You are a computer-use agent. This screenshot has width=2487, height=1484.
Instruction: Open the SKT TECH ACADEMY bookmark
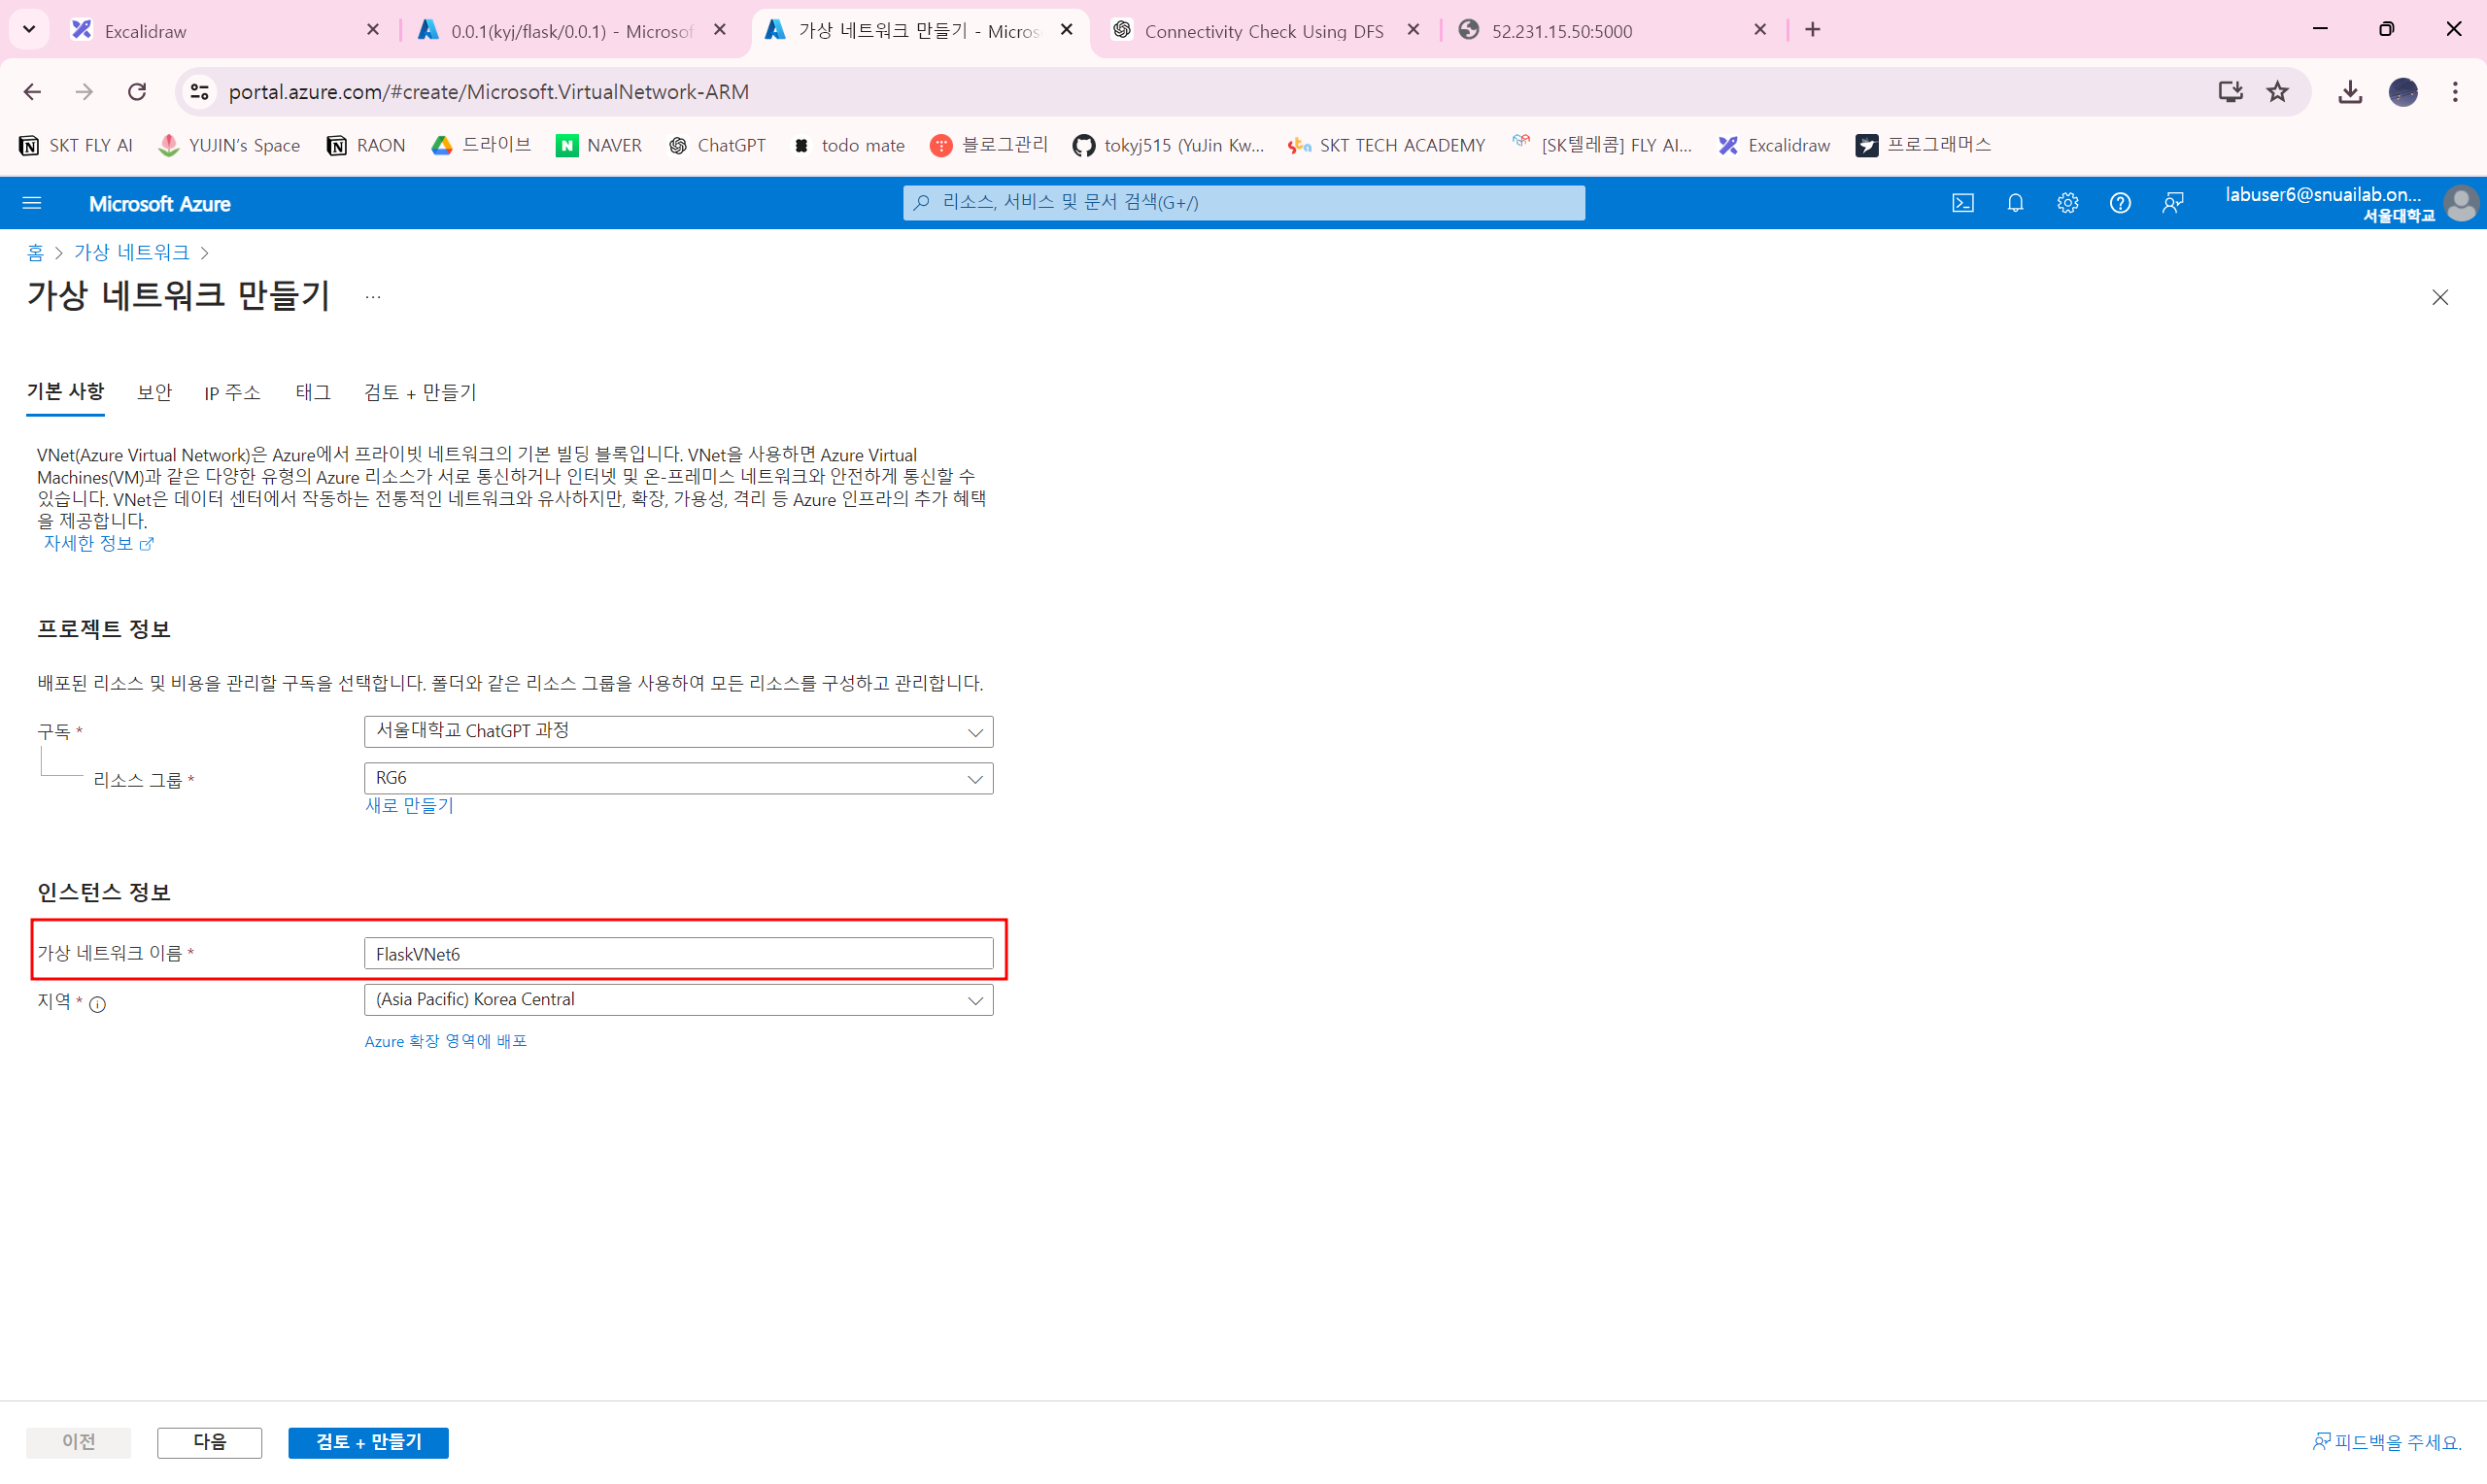pyautogui.click(x=1386, y=146)
